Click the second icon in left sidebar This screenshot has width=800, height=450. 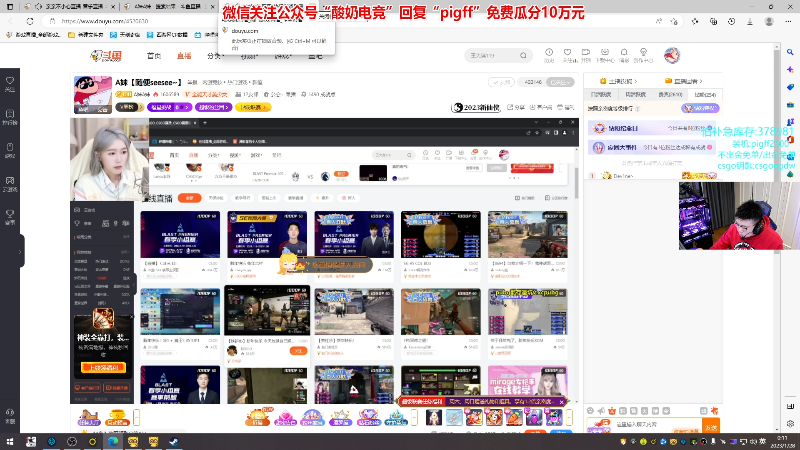pos(10,117)
